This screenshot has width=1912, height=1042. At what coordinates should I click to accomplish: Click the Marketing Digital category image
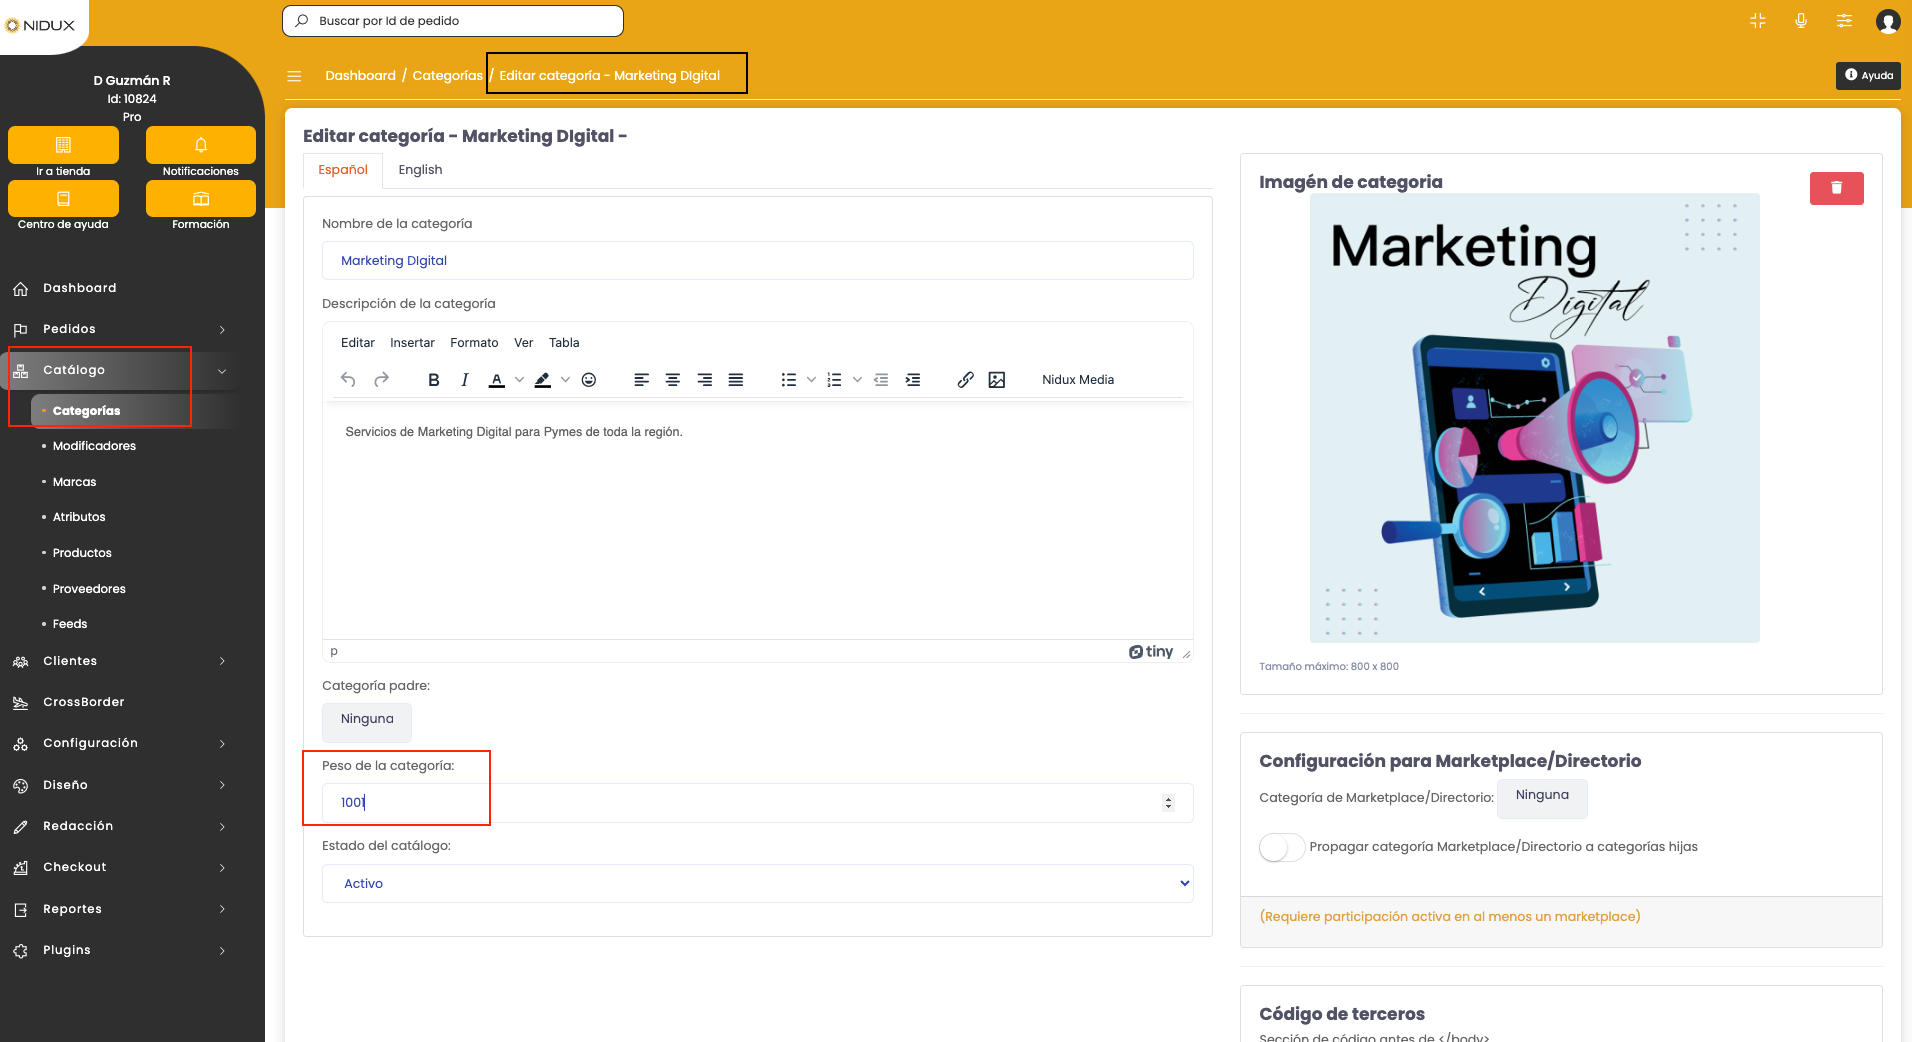click(x=1535, y=418)
